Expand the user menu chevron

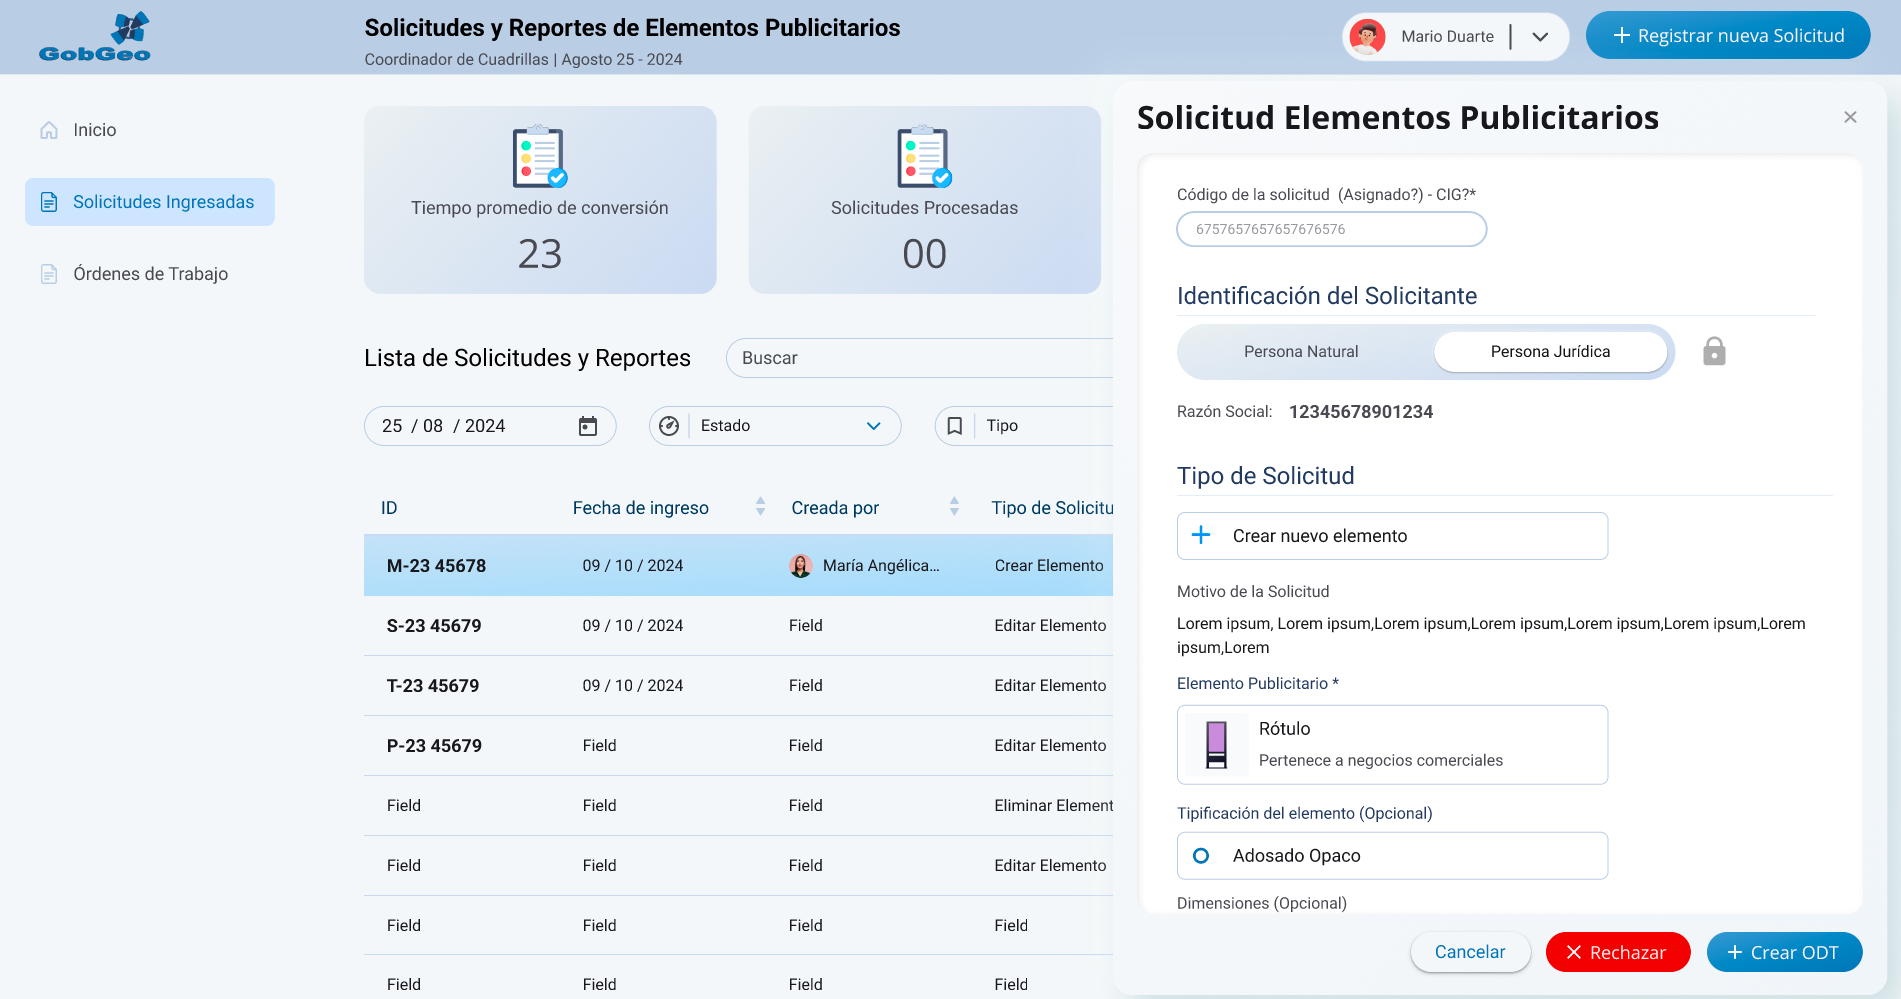point(1540,37)
